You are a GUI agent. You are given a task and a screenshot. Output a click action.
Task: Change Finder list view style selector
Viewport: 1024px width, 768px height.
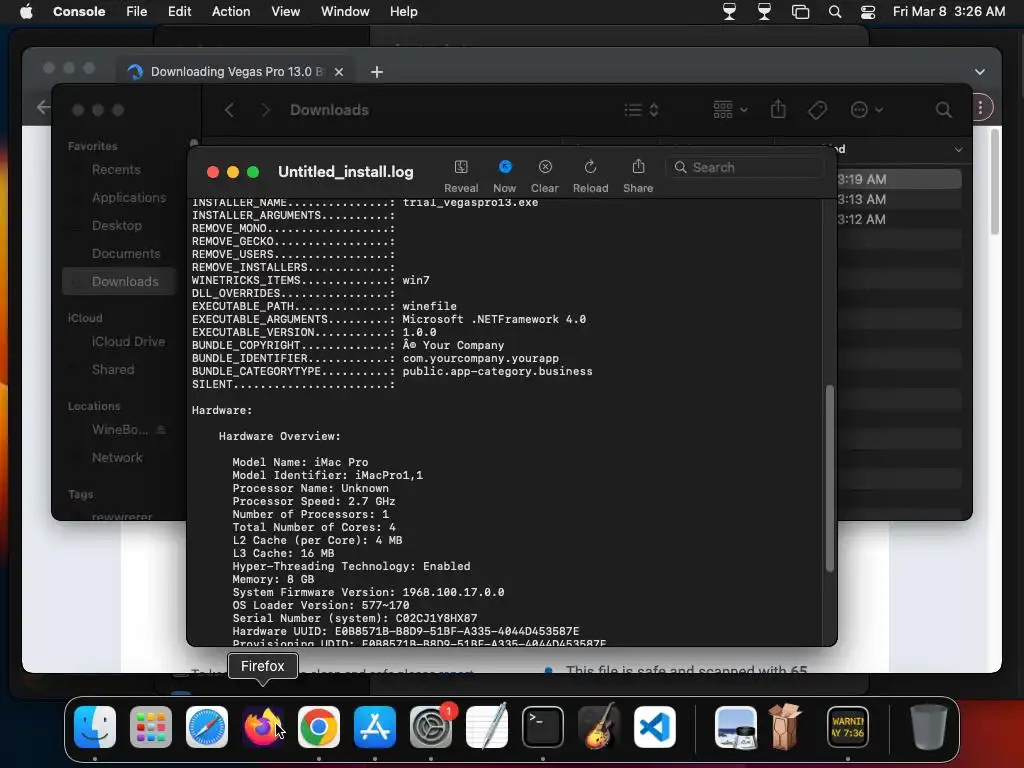pos(641,110)
